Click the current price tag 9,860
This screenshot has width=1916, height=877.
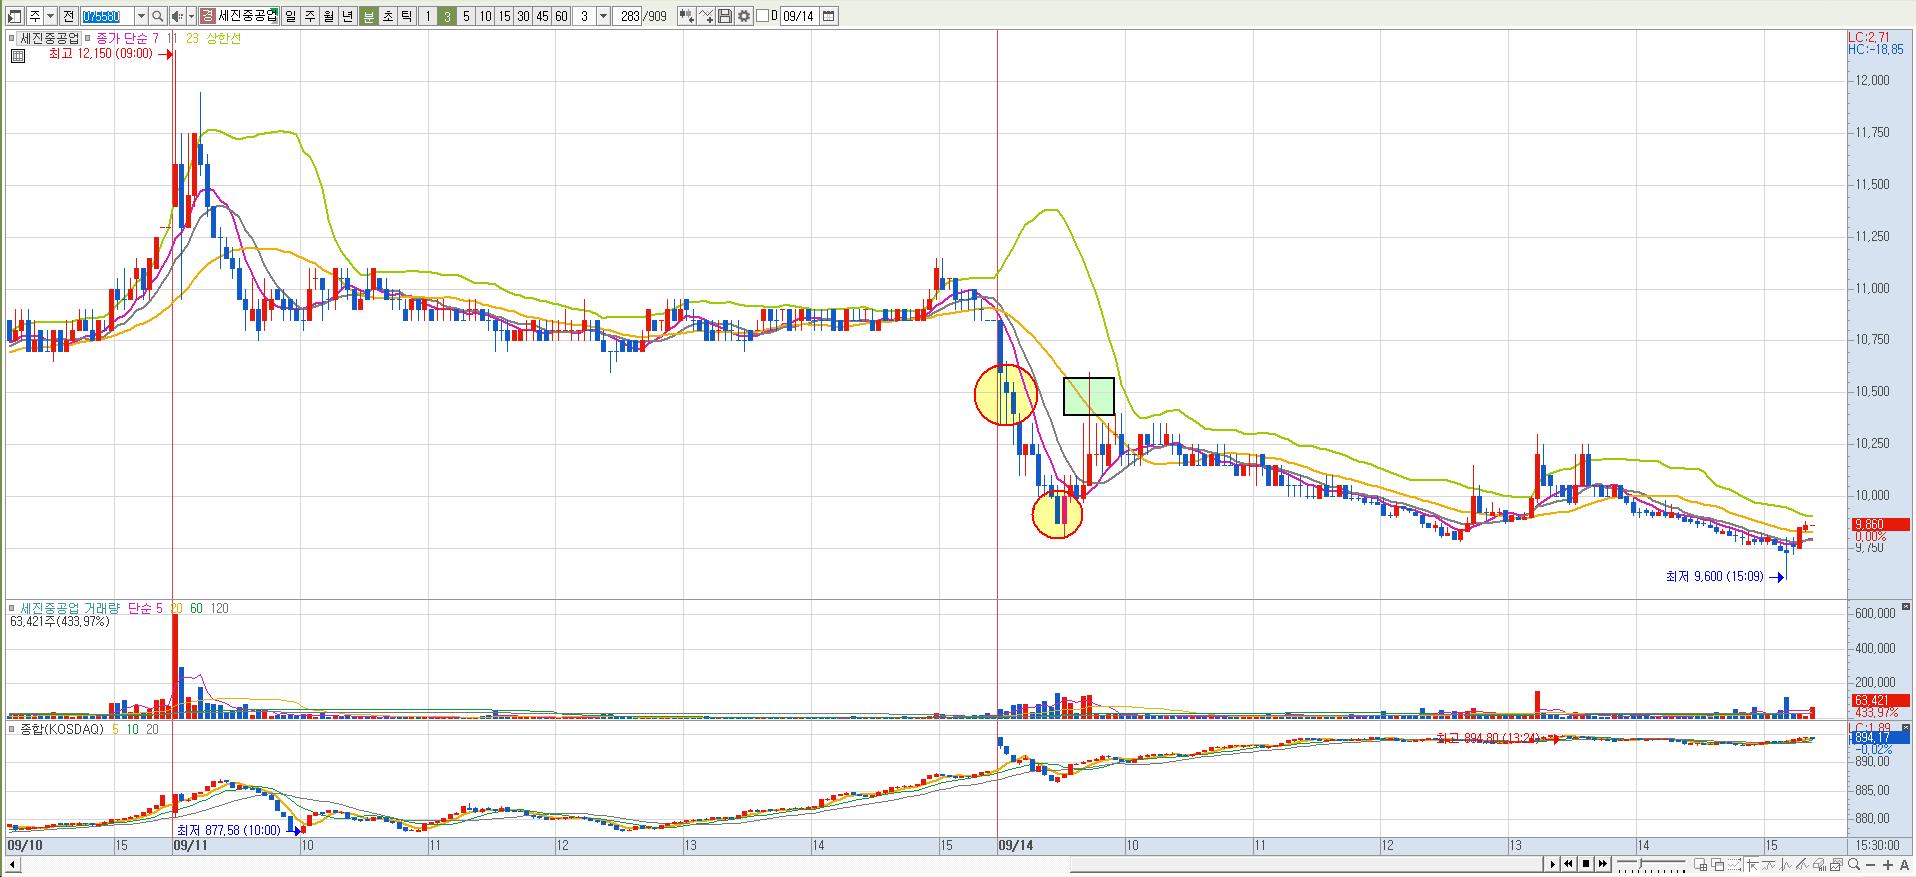point(1880,524)
